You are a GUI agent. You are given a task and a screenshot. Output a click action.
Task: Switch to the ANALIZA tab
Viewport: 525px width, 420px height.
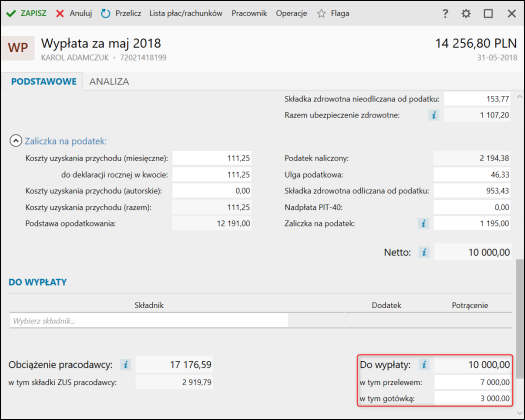109,81
